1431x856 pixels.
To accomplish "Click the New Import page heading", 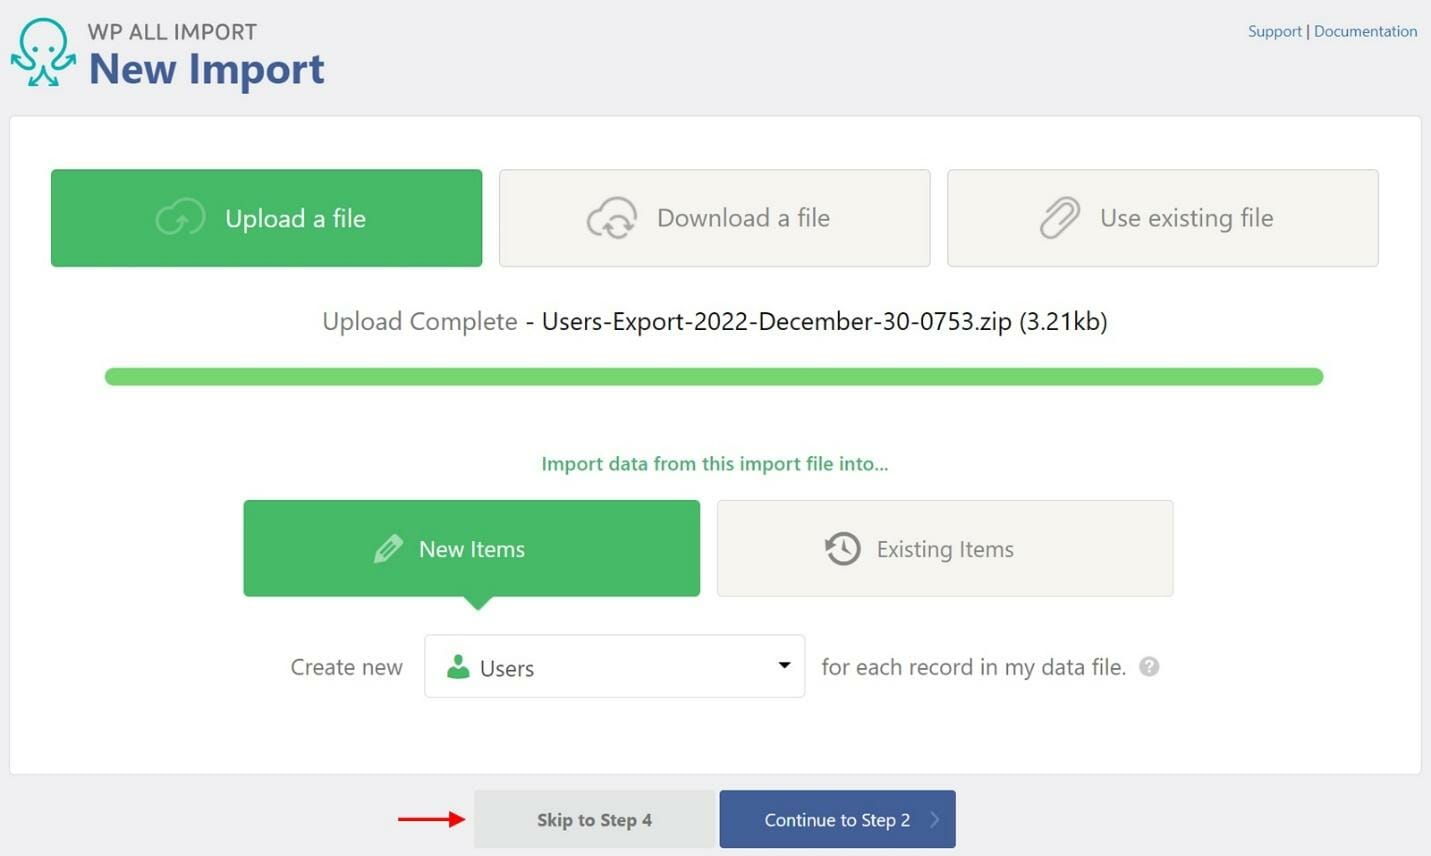I will [206, 69].
